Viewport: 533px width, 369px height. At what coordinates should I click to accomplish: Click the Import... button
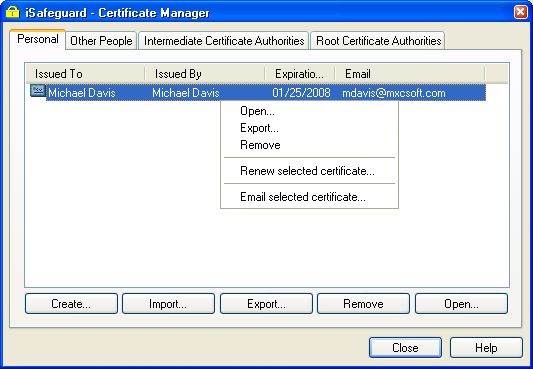168,303
